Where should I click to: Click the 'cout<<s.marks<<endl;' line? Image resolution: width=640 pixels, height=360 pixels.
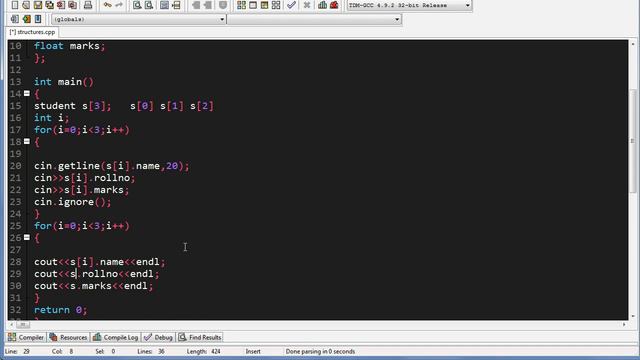click(93, 286)
